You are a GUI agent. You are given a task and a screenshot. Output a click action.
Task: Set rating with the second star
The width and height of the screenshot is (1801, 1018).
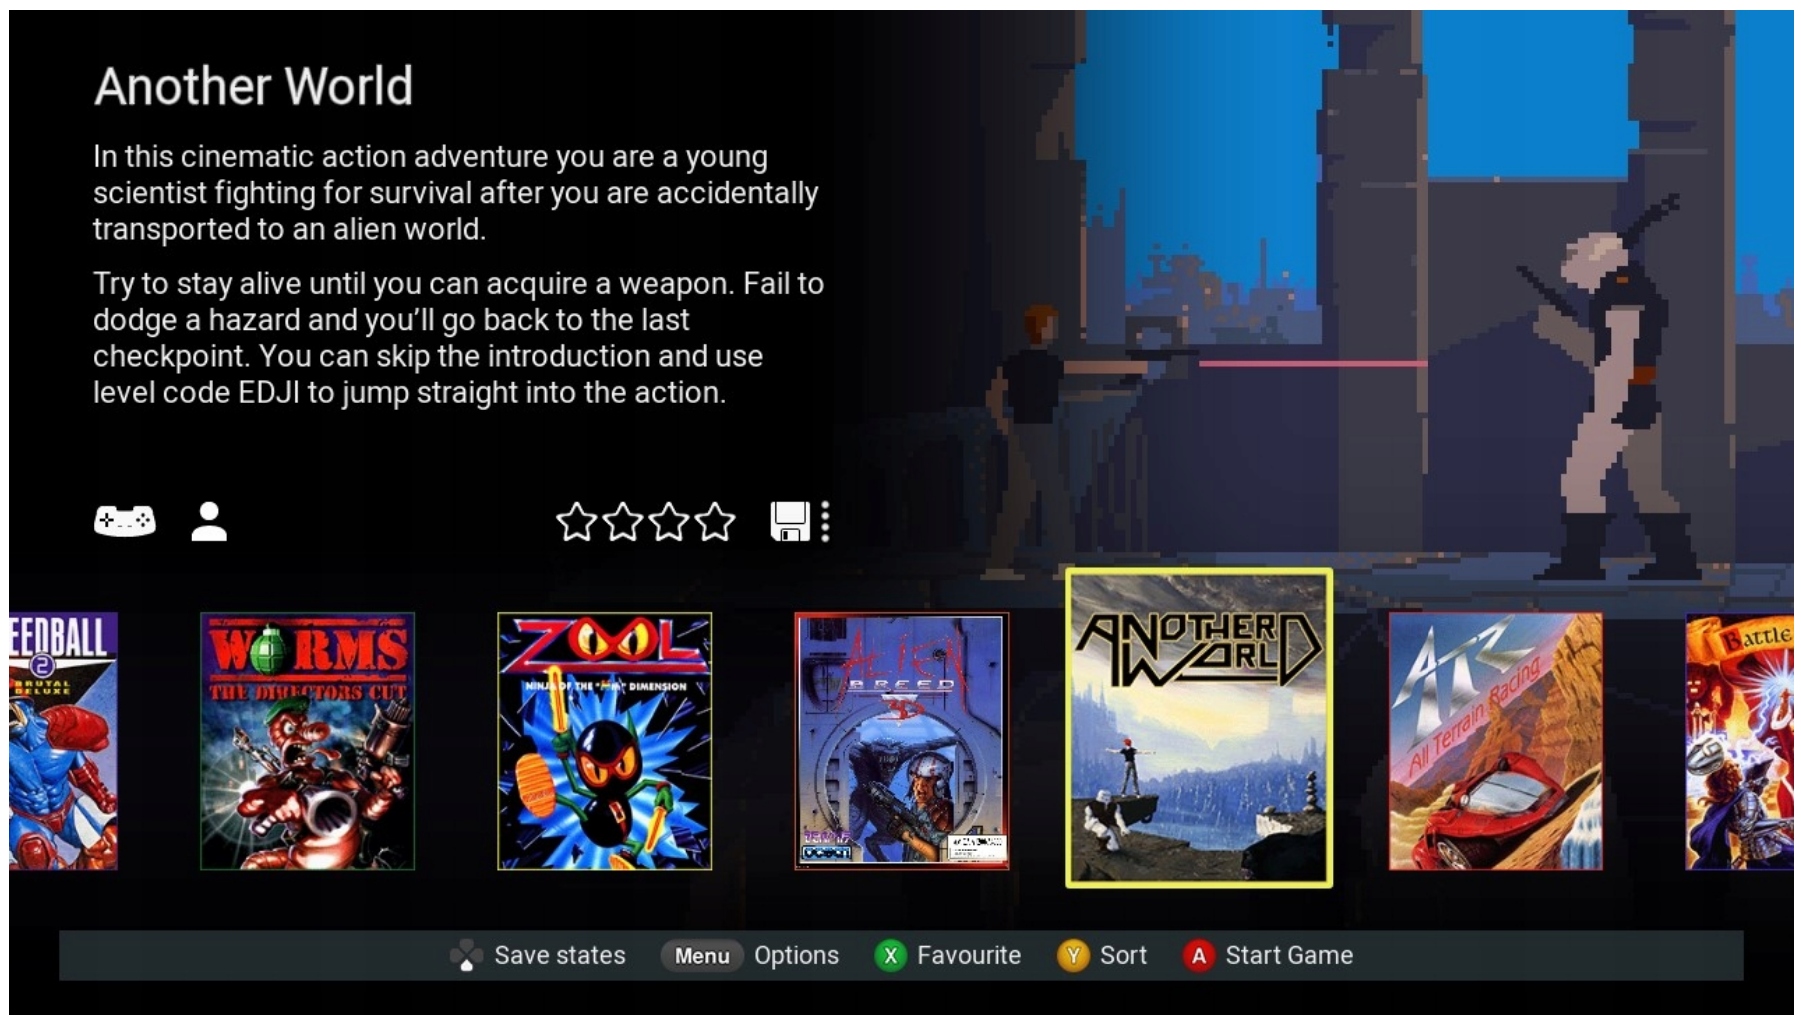click(623, 521)
